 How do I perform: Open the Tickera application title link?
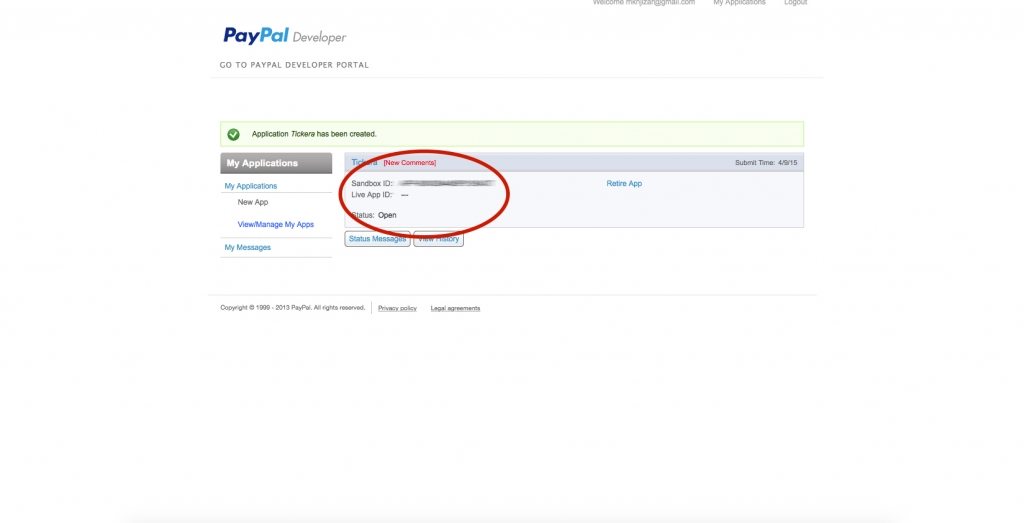[x=364, y=163]
